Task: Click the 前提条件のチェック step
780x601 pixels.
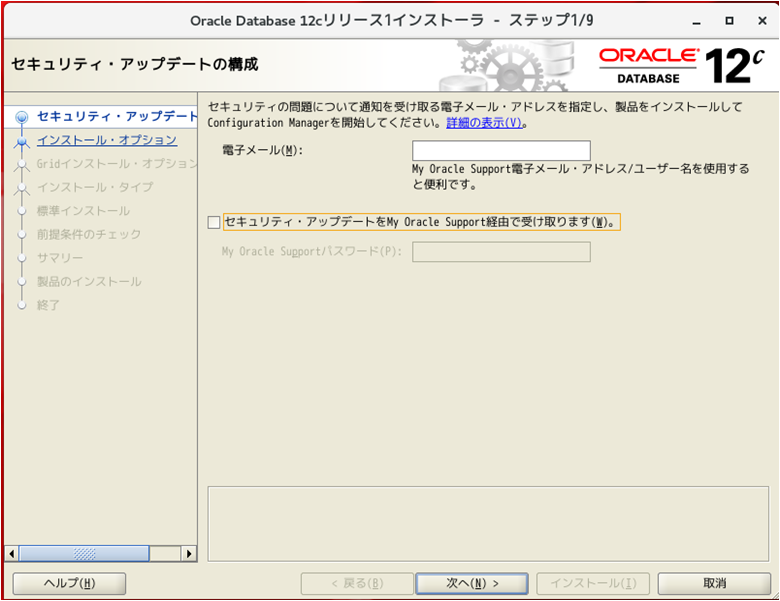Action: (89, 234)
